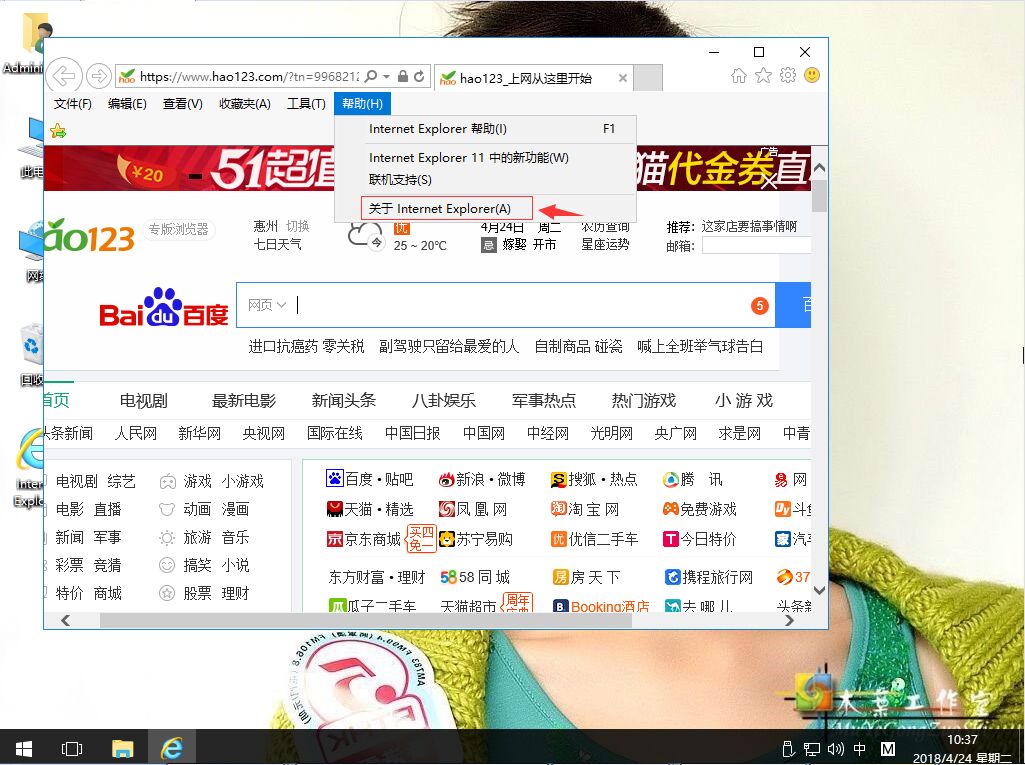1025x765 pixels.
Task: Open a new blank tab
Action: [x=648, y=78]
